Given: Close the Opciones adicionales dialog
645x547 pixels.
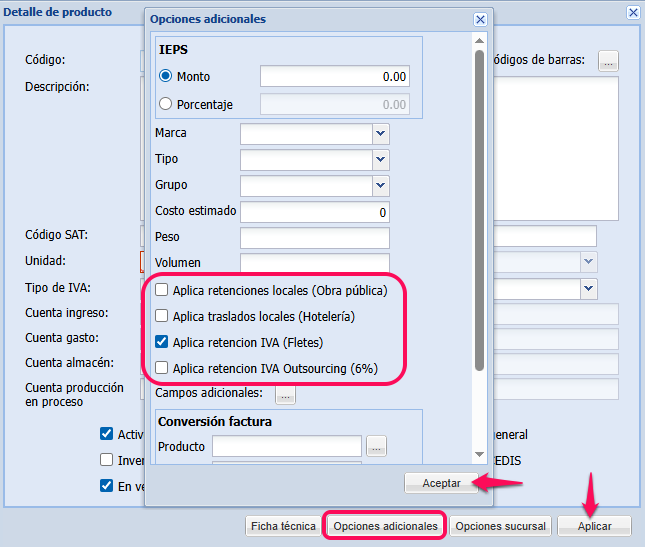Looking at the screenshot, I should click(x=480, y=19).
